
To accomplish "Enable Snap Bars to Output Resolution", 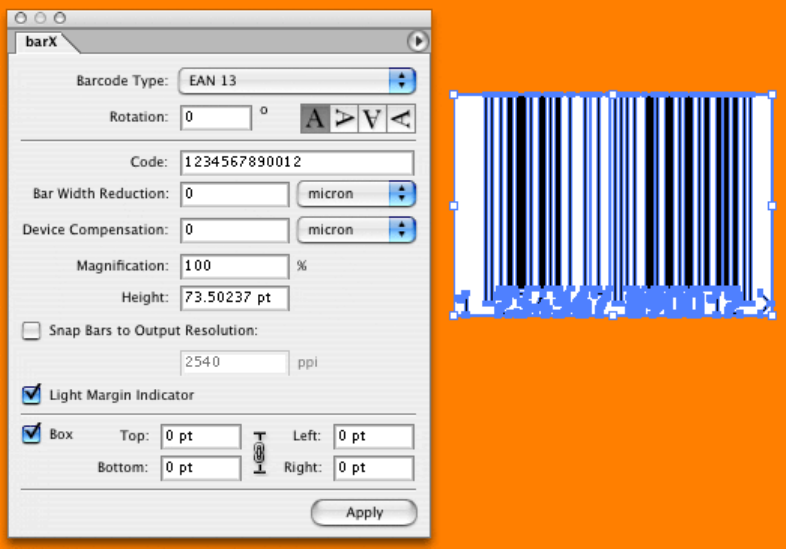I will tap(31, 331).
